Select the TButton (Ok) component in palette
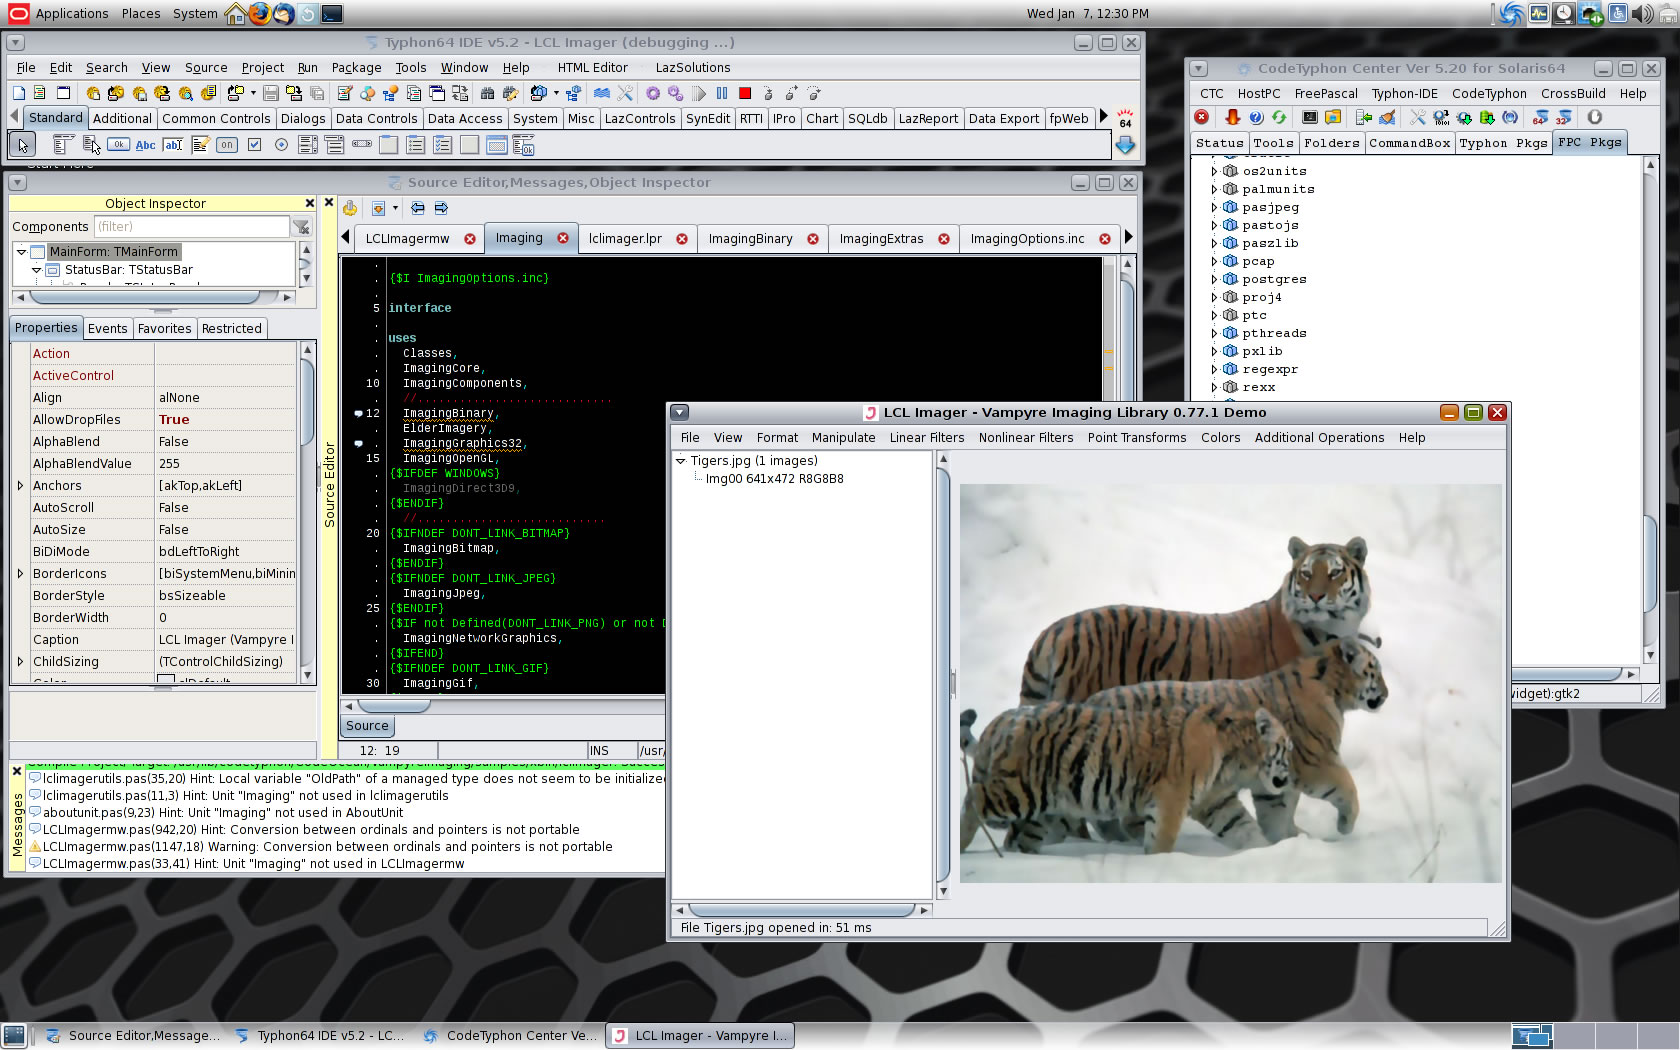This screenshot has width=1680, height=1050. [x=118, y=144]
